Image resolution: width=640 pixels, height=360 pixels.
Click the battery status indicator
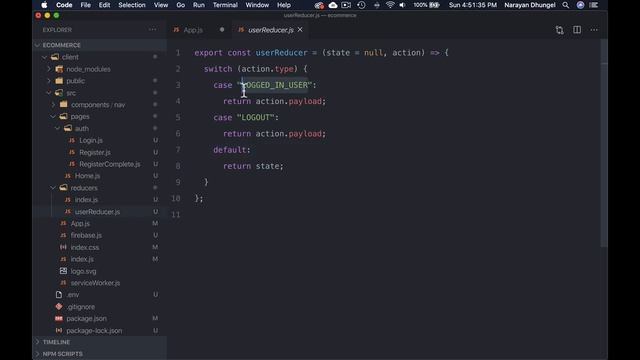427,5
